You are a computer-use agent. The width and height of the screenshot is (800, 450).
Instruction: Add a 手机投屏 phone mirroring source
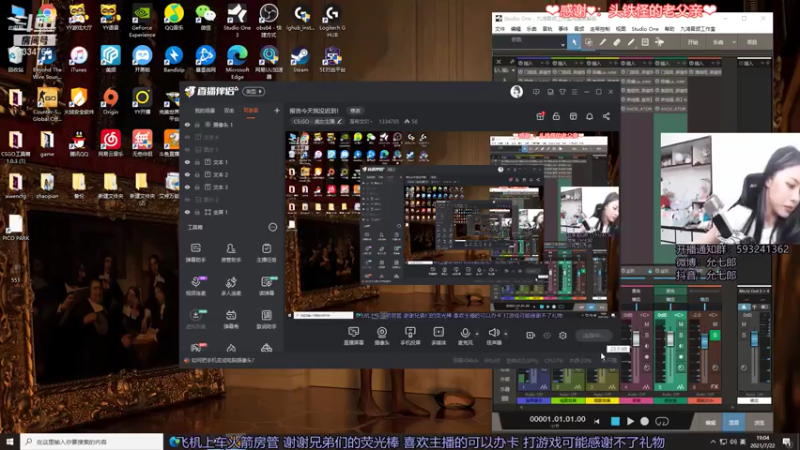click(x=410, y=336)
